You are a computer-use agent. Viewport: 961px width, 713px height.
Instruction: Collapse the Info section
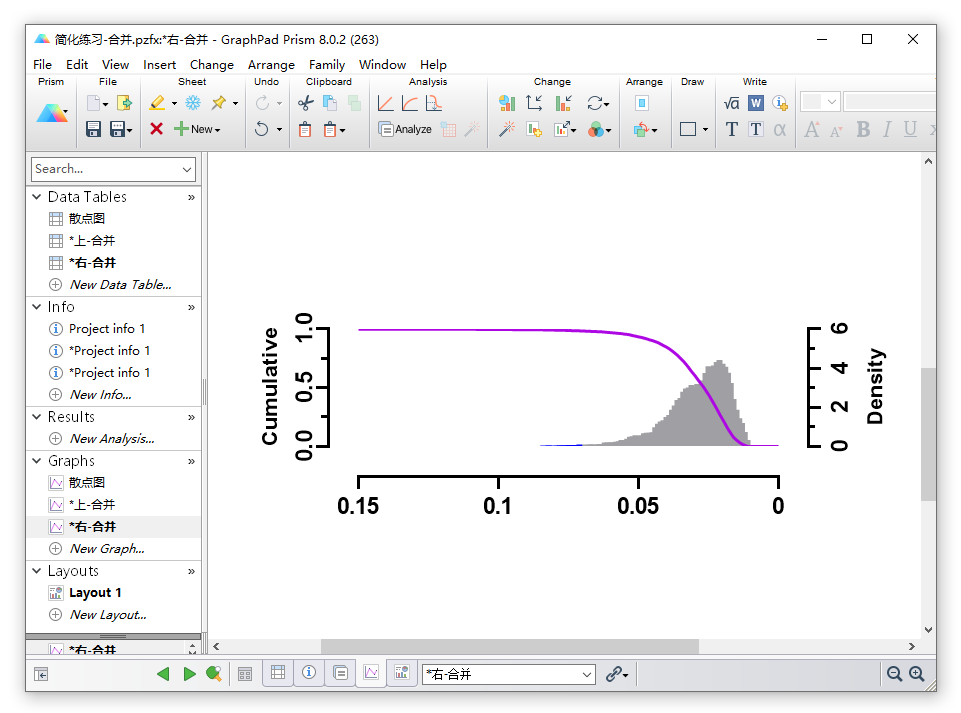[37, 307]
